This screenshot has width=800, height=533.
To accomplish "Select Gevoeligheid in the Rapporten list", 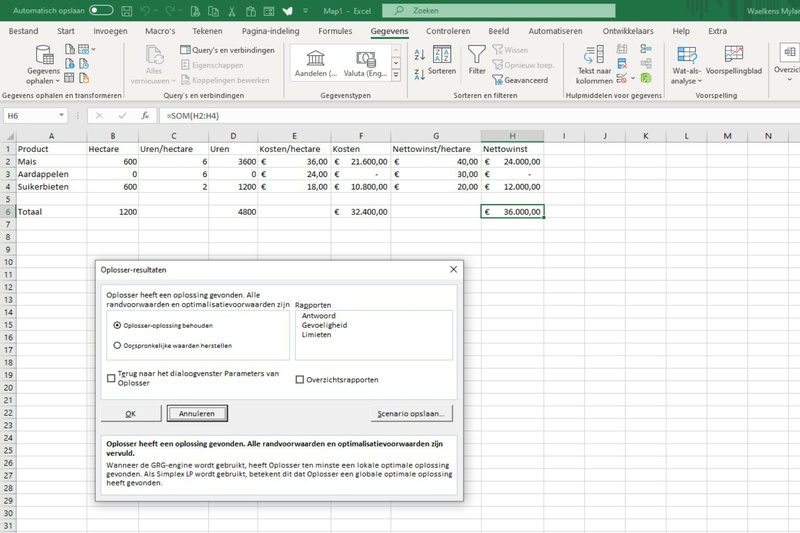I will click(322, 324).
